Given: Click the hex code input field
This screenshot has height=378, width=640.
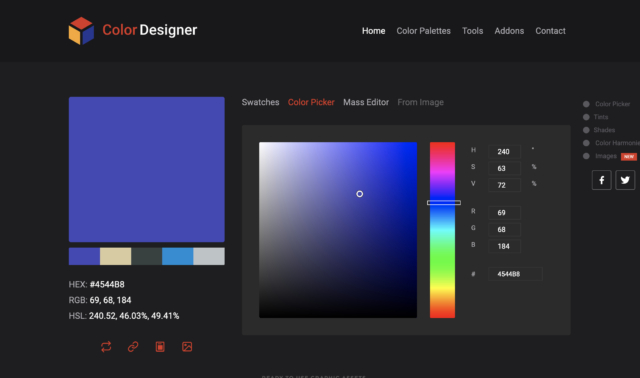Looking at the screenshot, I should pyautogui.click(x=515, y=274).
